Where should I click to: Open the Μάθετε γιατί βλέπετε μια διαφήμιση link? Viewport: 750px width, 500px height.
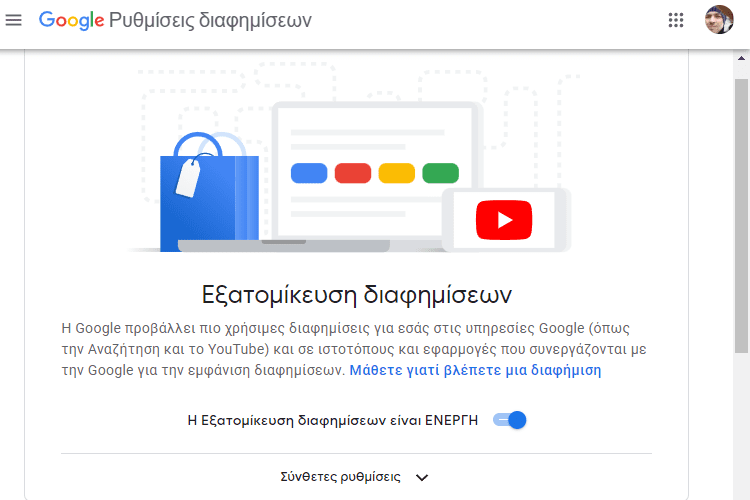tap(475, 370)
